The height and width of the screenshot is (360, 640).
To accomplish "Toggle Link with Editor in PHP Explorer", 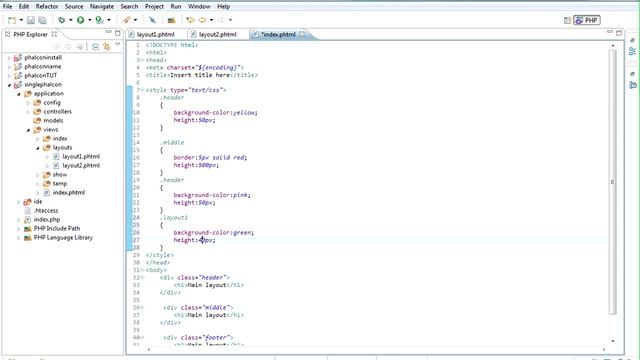I will tap(107, 47).
